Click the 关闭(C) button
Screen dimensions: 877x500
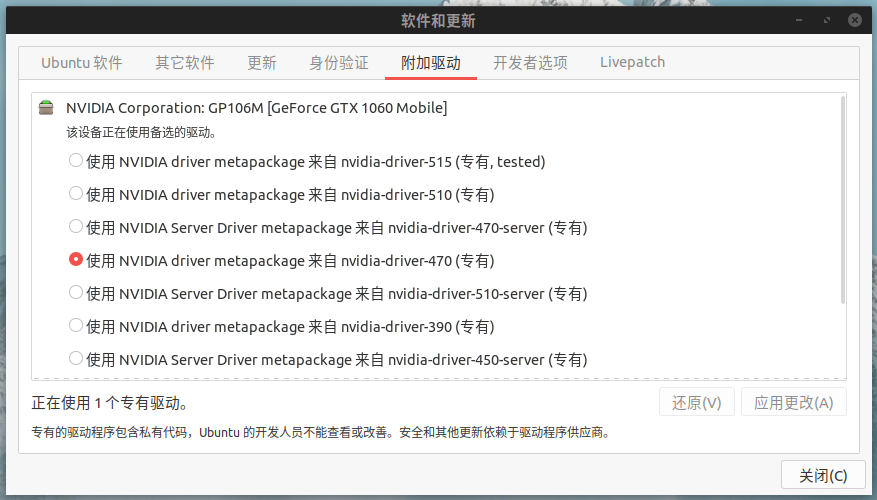point(823,475)
